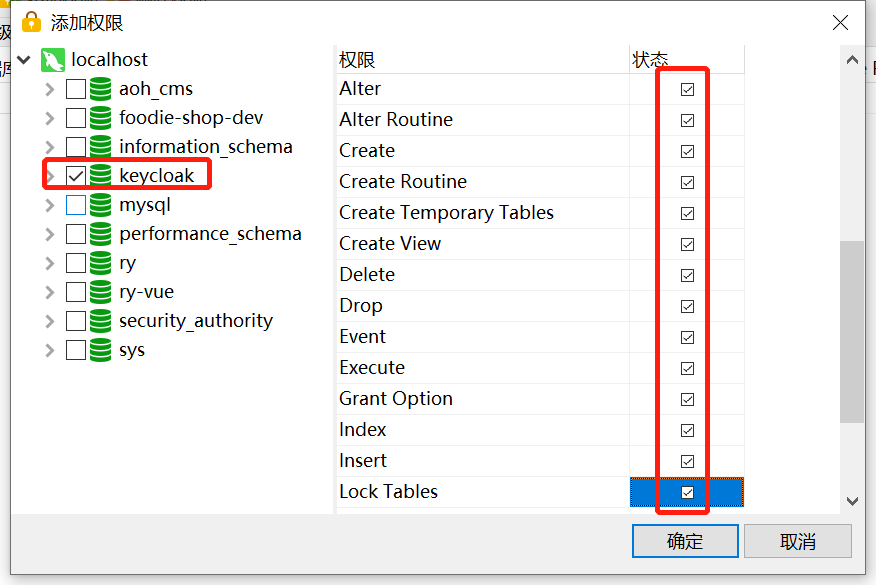The height and width of the screenshot is (585, 876).
Task: Expand the ry-vue database node
Action: pyautogui.click(x=50, y=292)
